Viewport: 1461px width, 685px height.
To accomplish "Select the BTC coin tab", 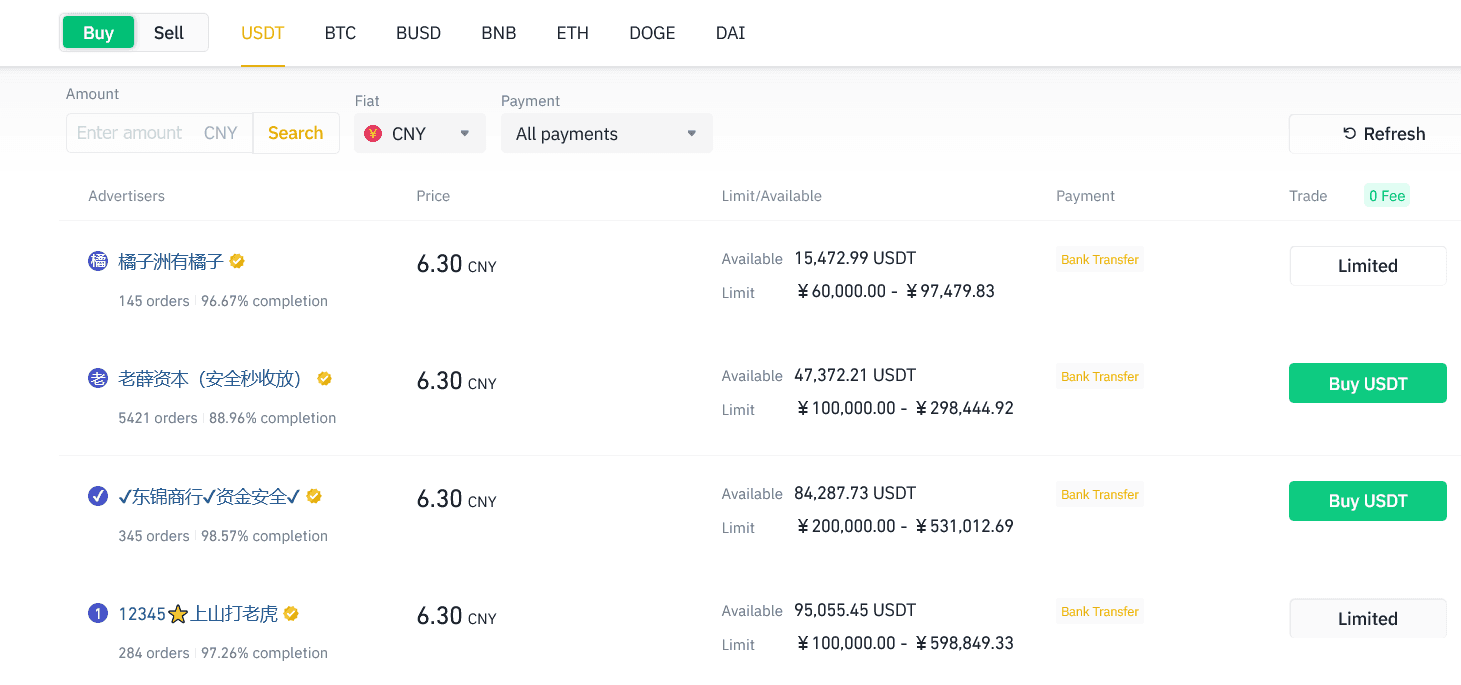I will tap(340, 33).
